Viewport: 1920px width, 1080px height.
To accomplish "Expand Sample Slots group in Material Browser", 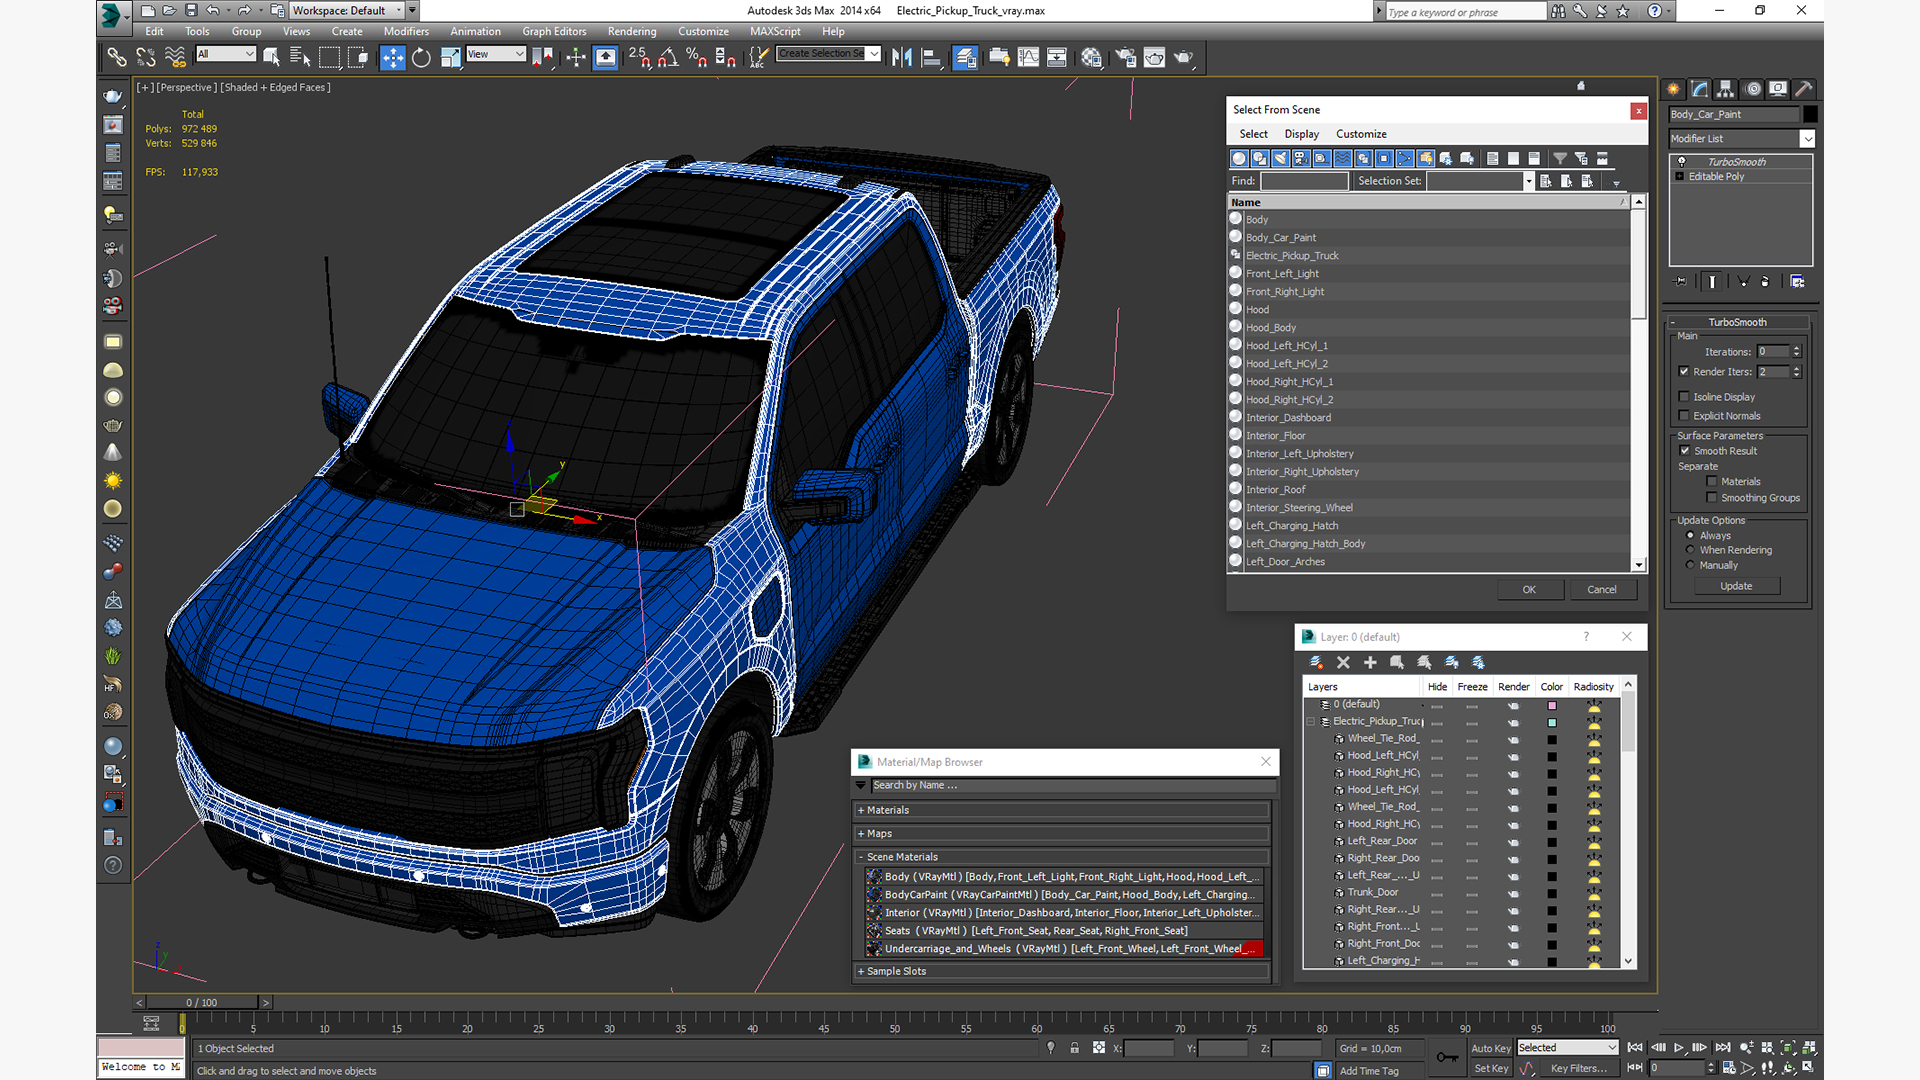I will pyautogui.click(x=1062, y=971).
